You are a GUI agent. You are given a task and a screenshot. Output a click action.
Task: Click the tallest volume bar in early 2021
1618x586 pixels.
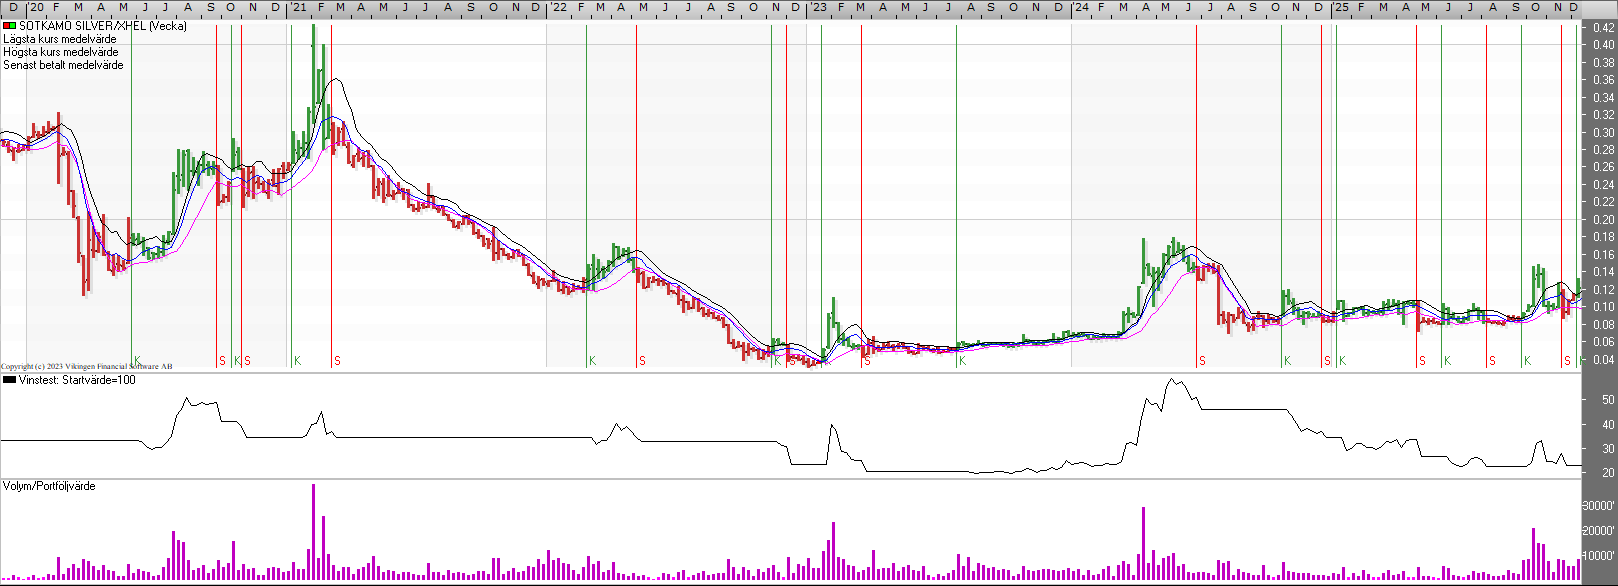tap(313, 530)
